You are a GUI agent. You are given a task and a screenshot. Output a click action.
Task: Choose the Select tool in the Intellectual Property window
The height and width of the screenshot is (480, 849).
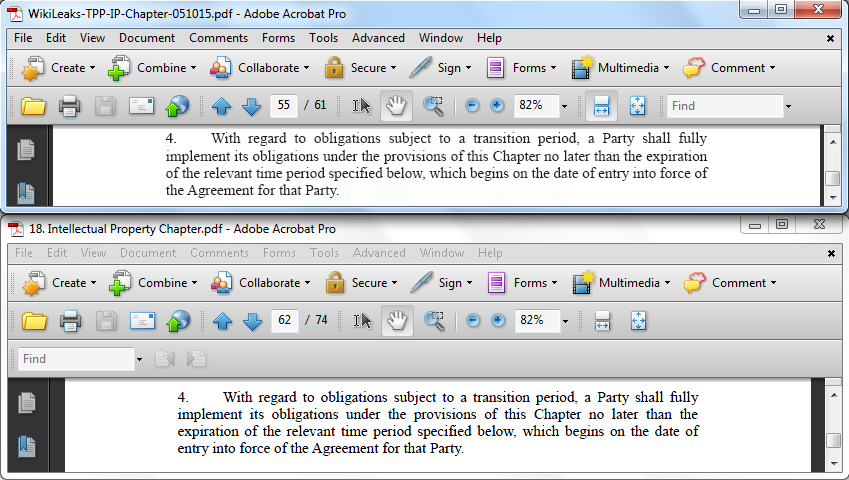(363, 321)
